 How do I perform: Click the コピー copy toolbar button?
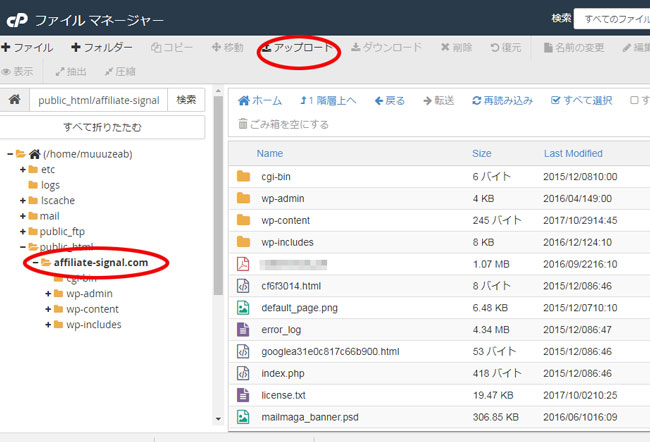point(172,48)
